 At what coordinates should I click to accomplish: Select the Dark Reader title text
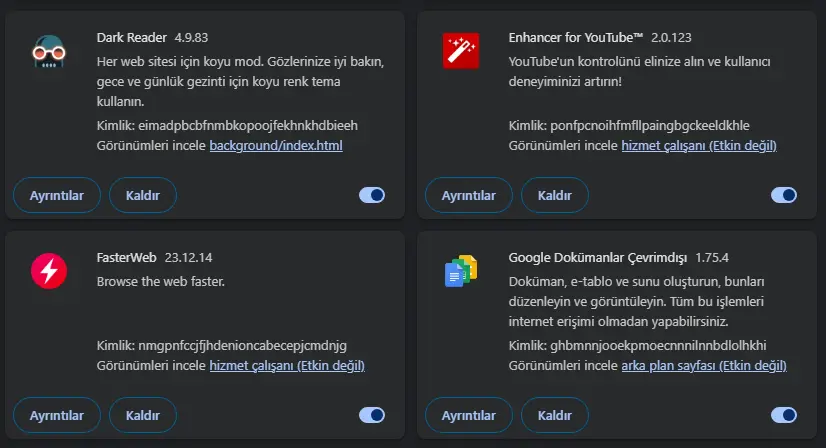point(132,37)
